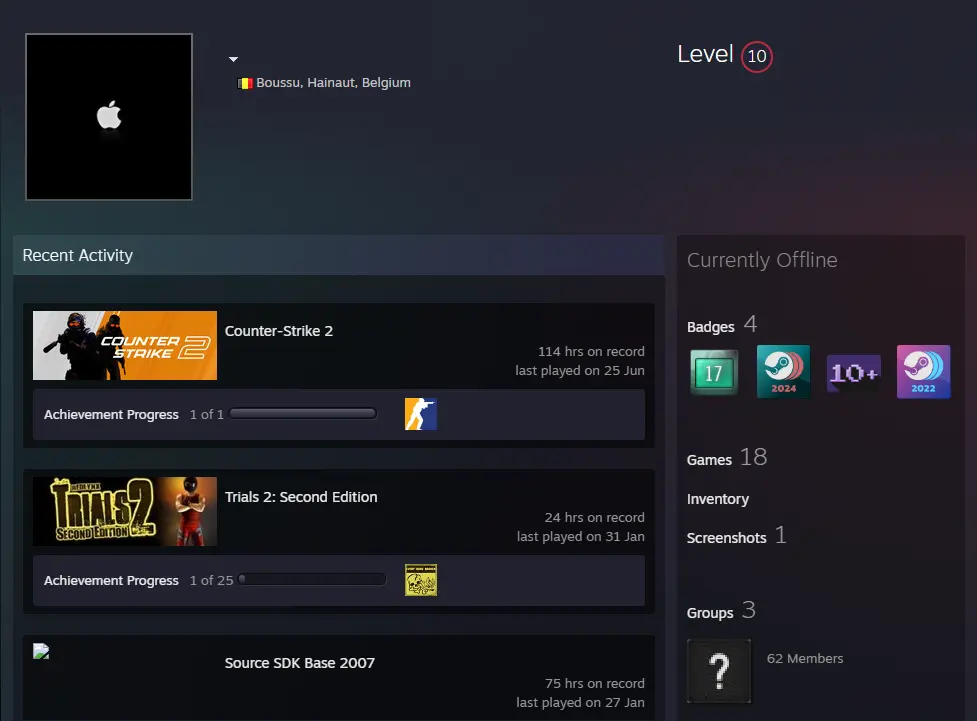Screen dimensions: 977x721
Task: Click the Steam 2024 year badge
Action: (783, 371)
